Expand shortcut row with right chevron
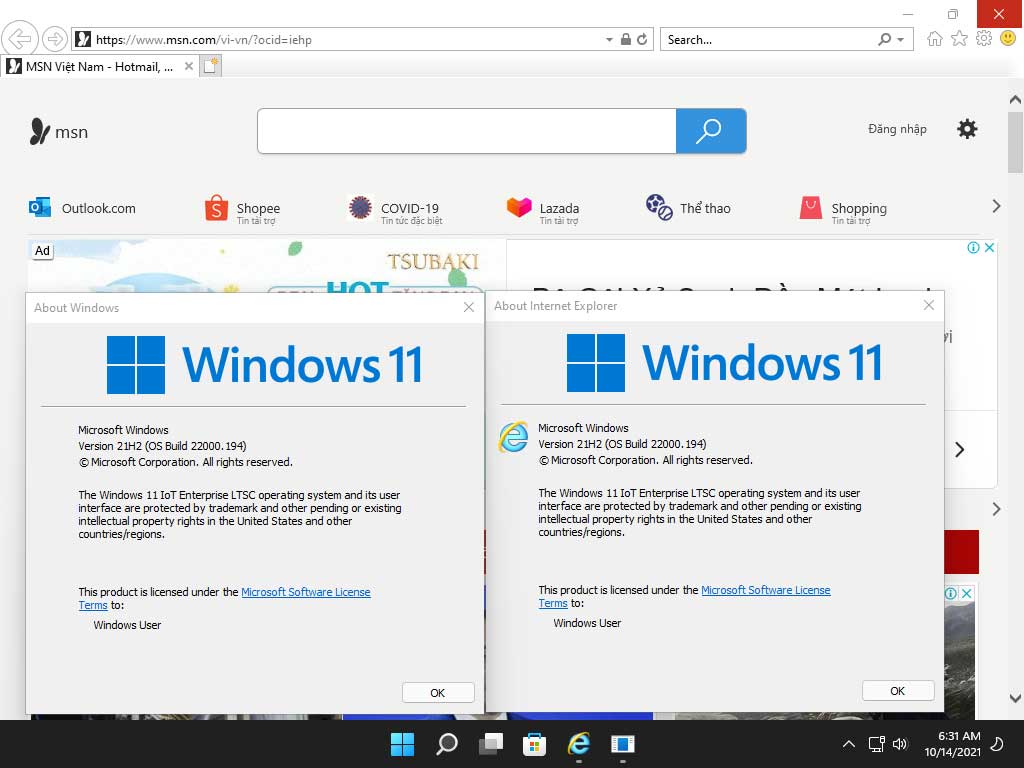Viewport: 1024px width, 768px height. click(x=996, y=206)
